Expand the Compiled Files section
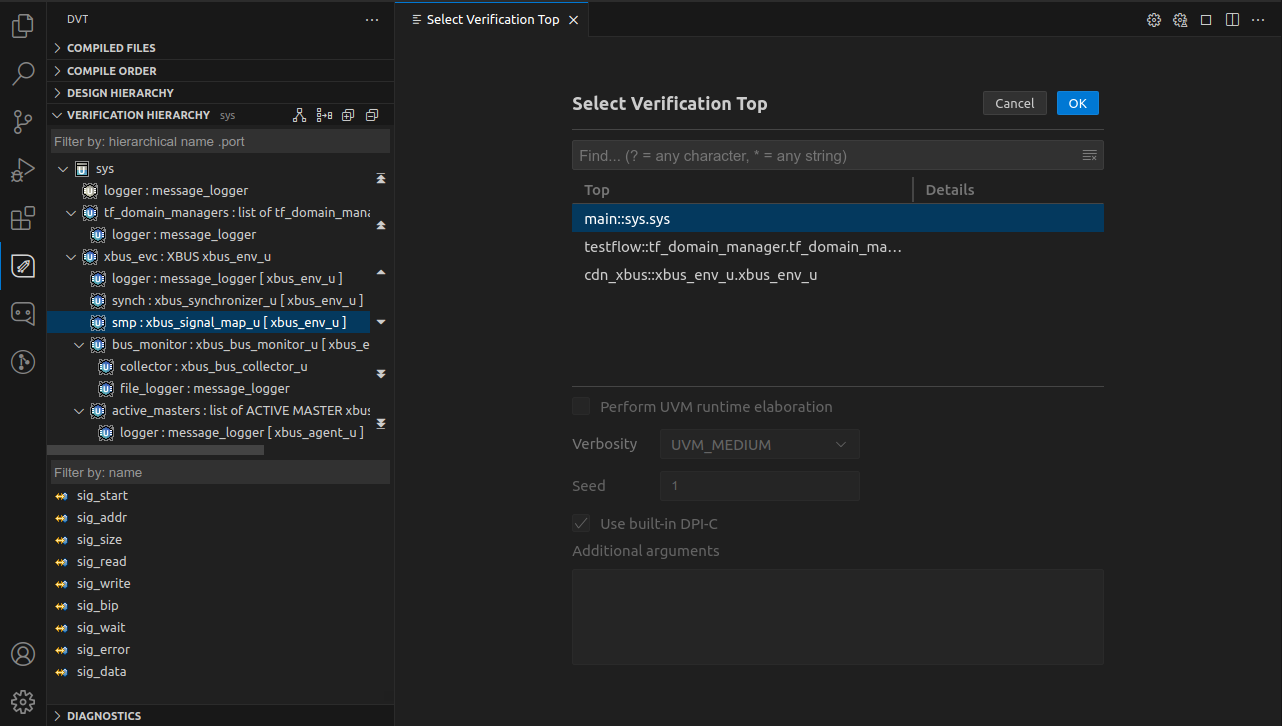Viewport: 1282px width, 726px height. [x=221, y=48]
